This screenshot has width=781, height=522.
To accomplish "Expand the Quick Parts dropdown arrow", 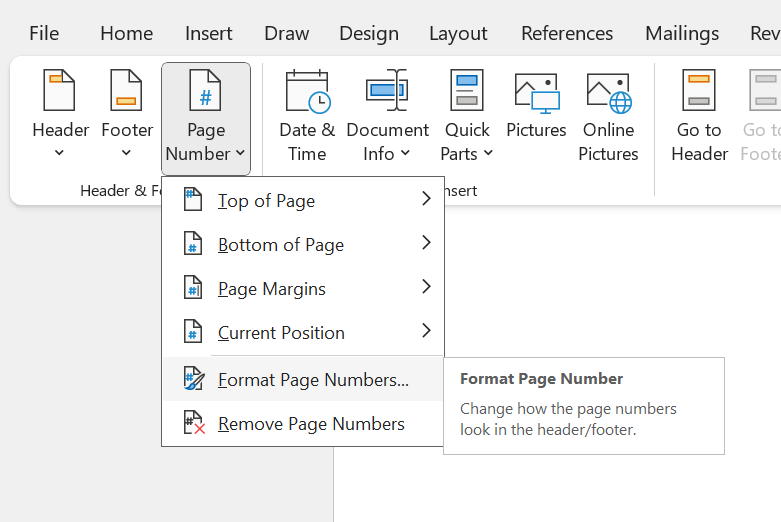I will pos(488,153).
